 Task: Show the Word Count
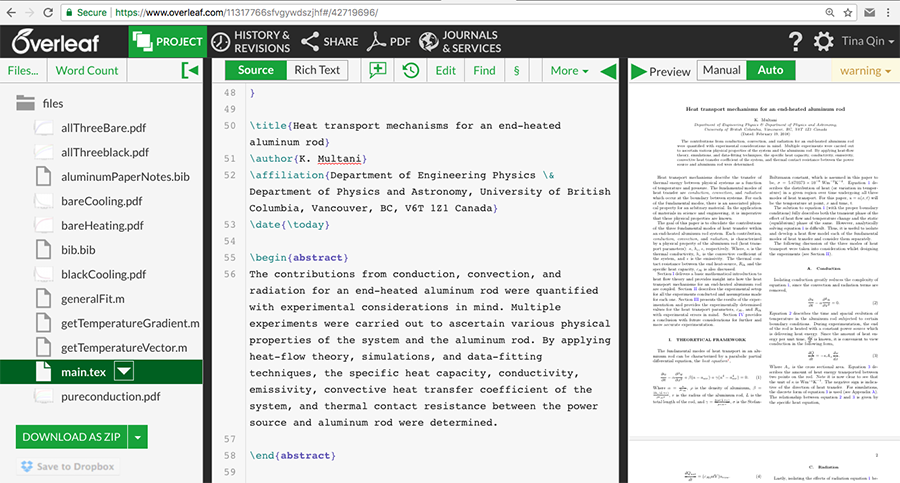pos(87,71)
